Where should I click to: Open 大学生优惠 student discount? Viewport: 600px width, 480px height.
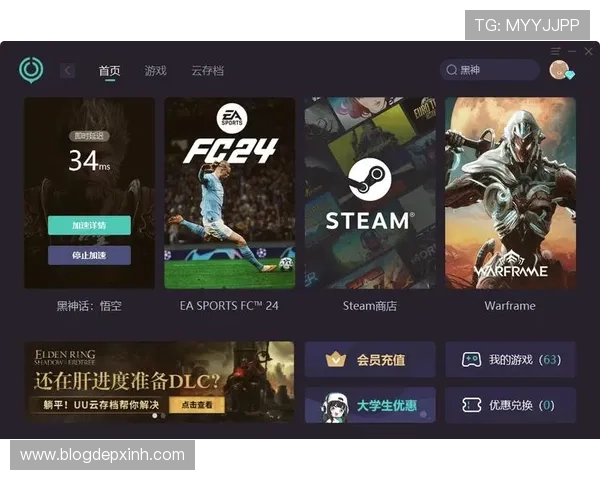point(370,405)
